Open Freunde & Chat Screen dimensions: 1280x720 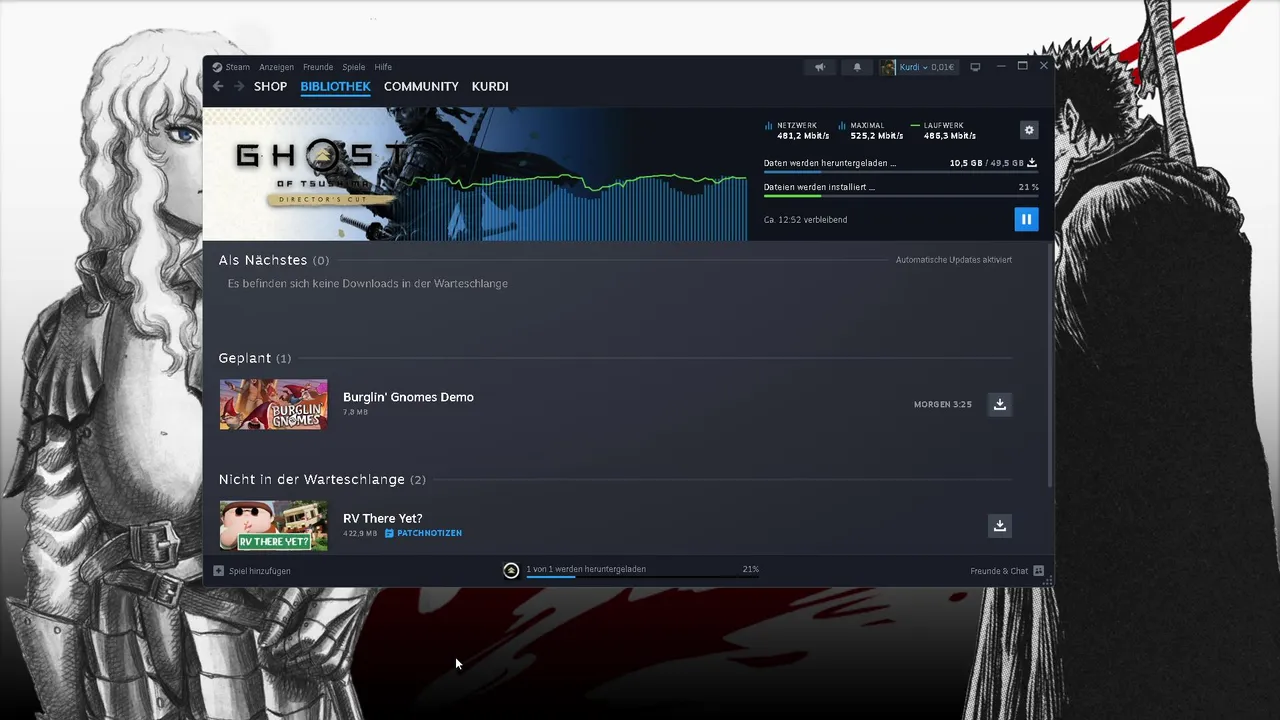pyautogui.click(x=1007, y=571)
